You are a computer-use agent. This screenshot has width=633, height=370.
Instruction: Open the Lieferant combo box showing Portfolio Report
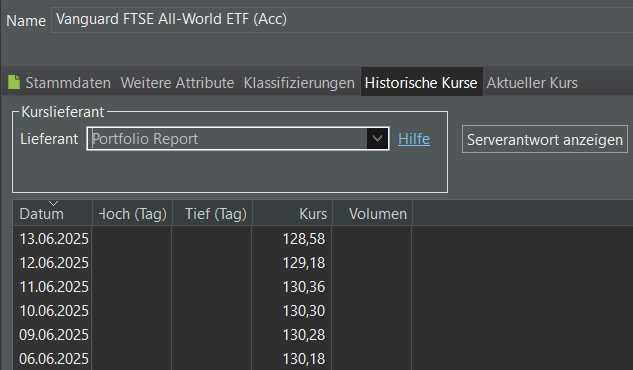pyautogui.click(x=238, y=139)
